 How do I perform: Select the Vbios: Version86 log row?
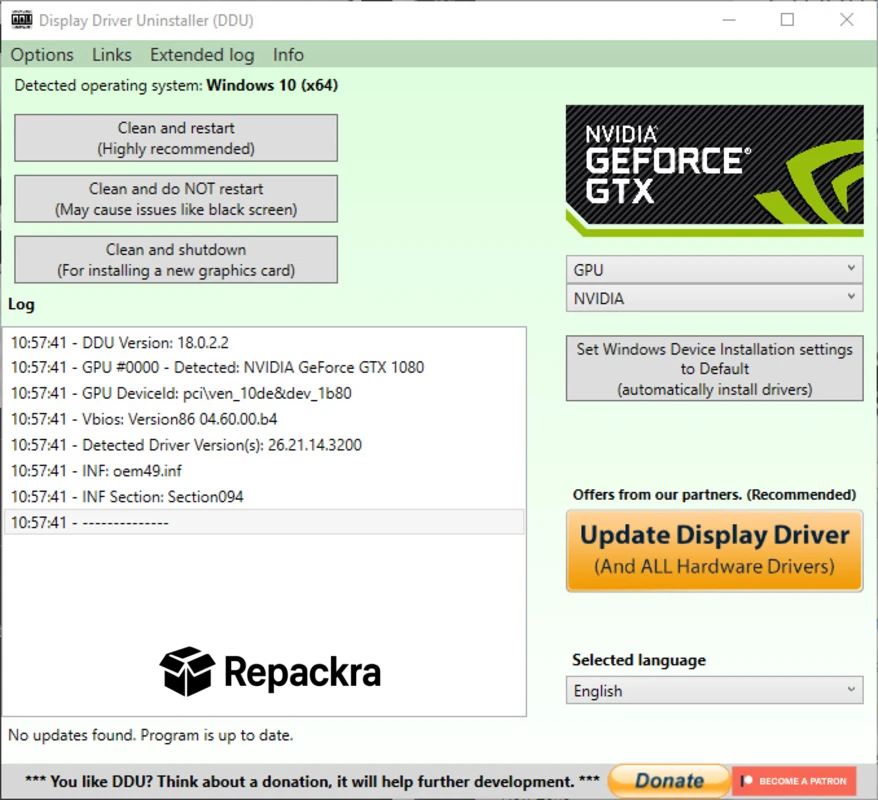tap(264, 419)
